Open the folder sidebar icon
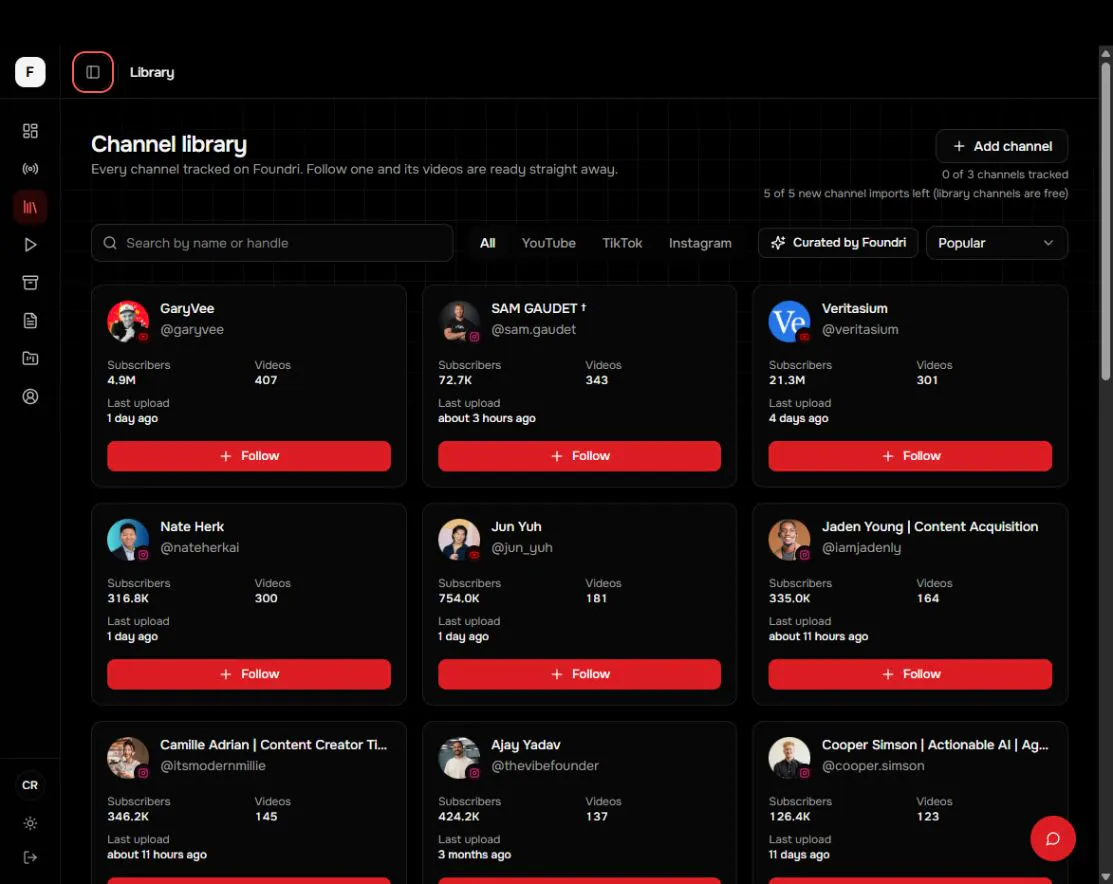Viewport: 1113px width, 884px height. click(30, 359)
